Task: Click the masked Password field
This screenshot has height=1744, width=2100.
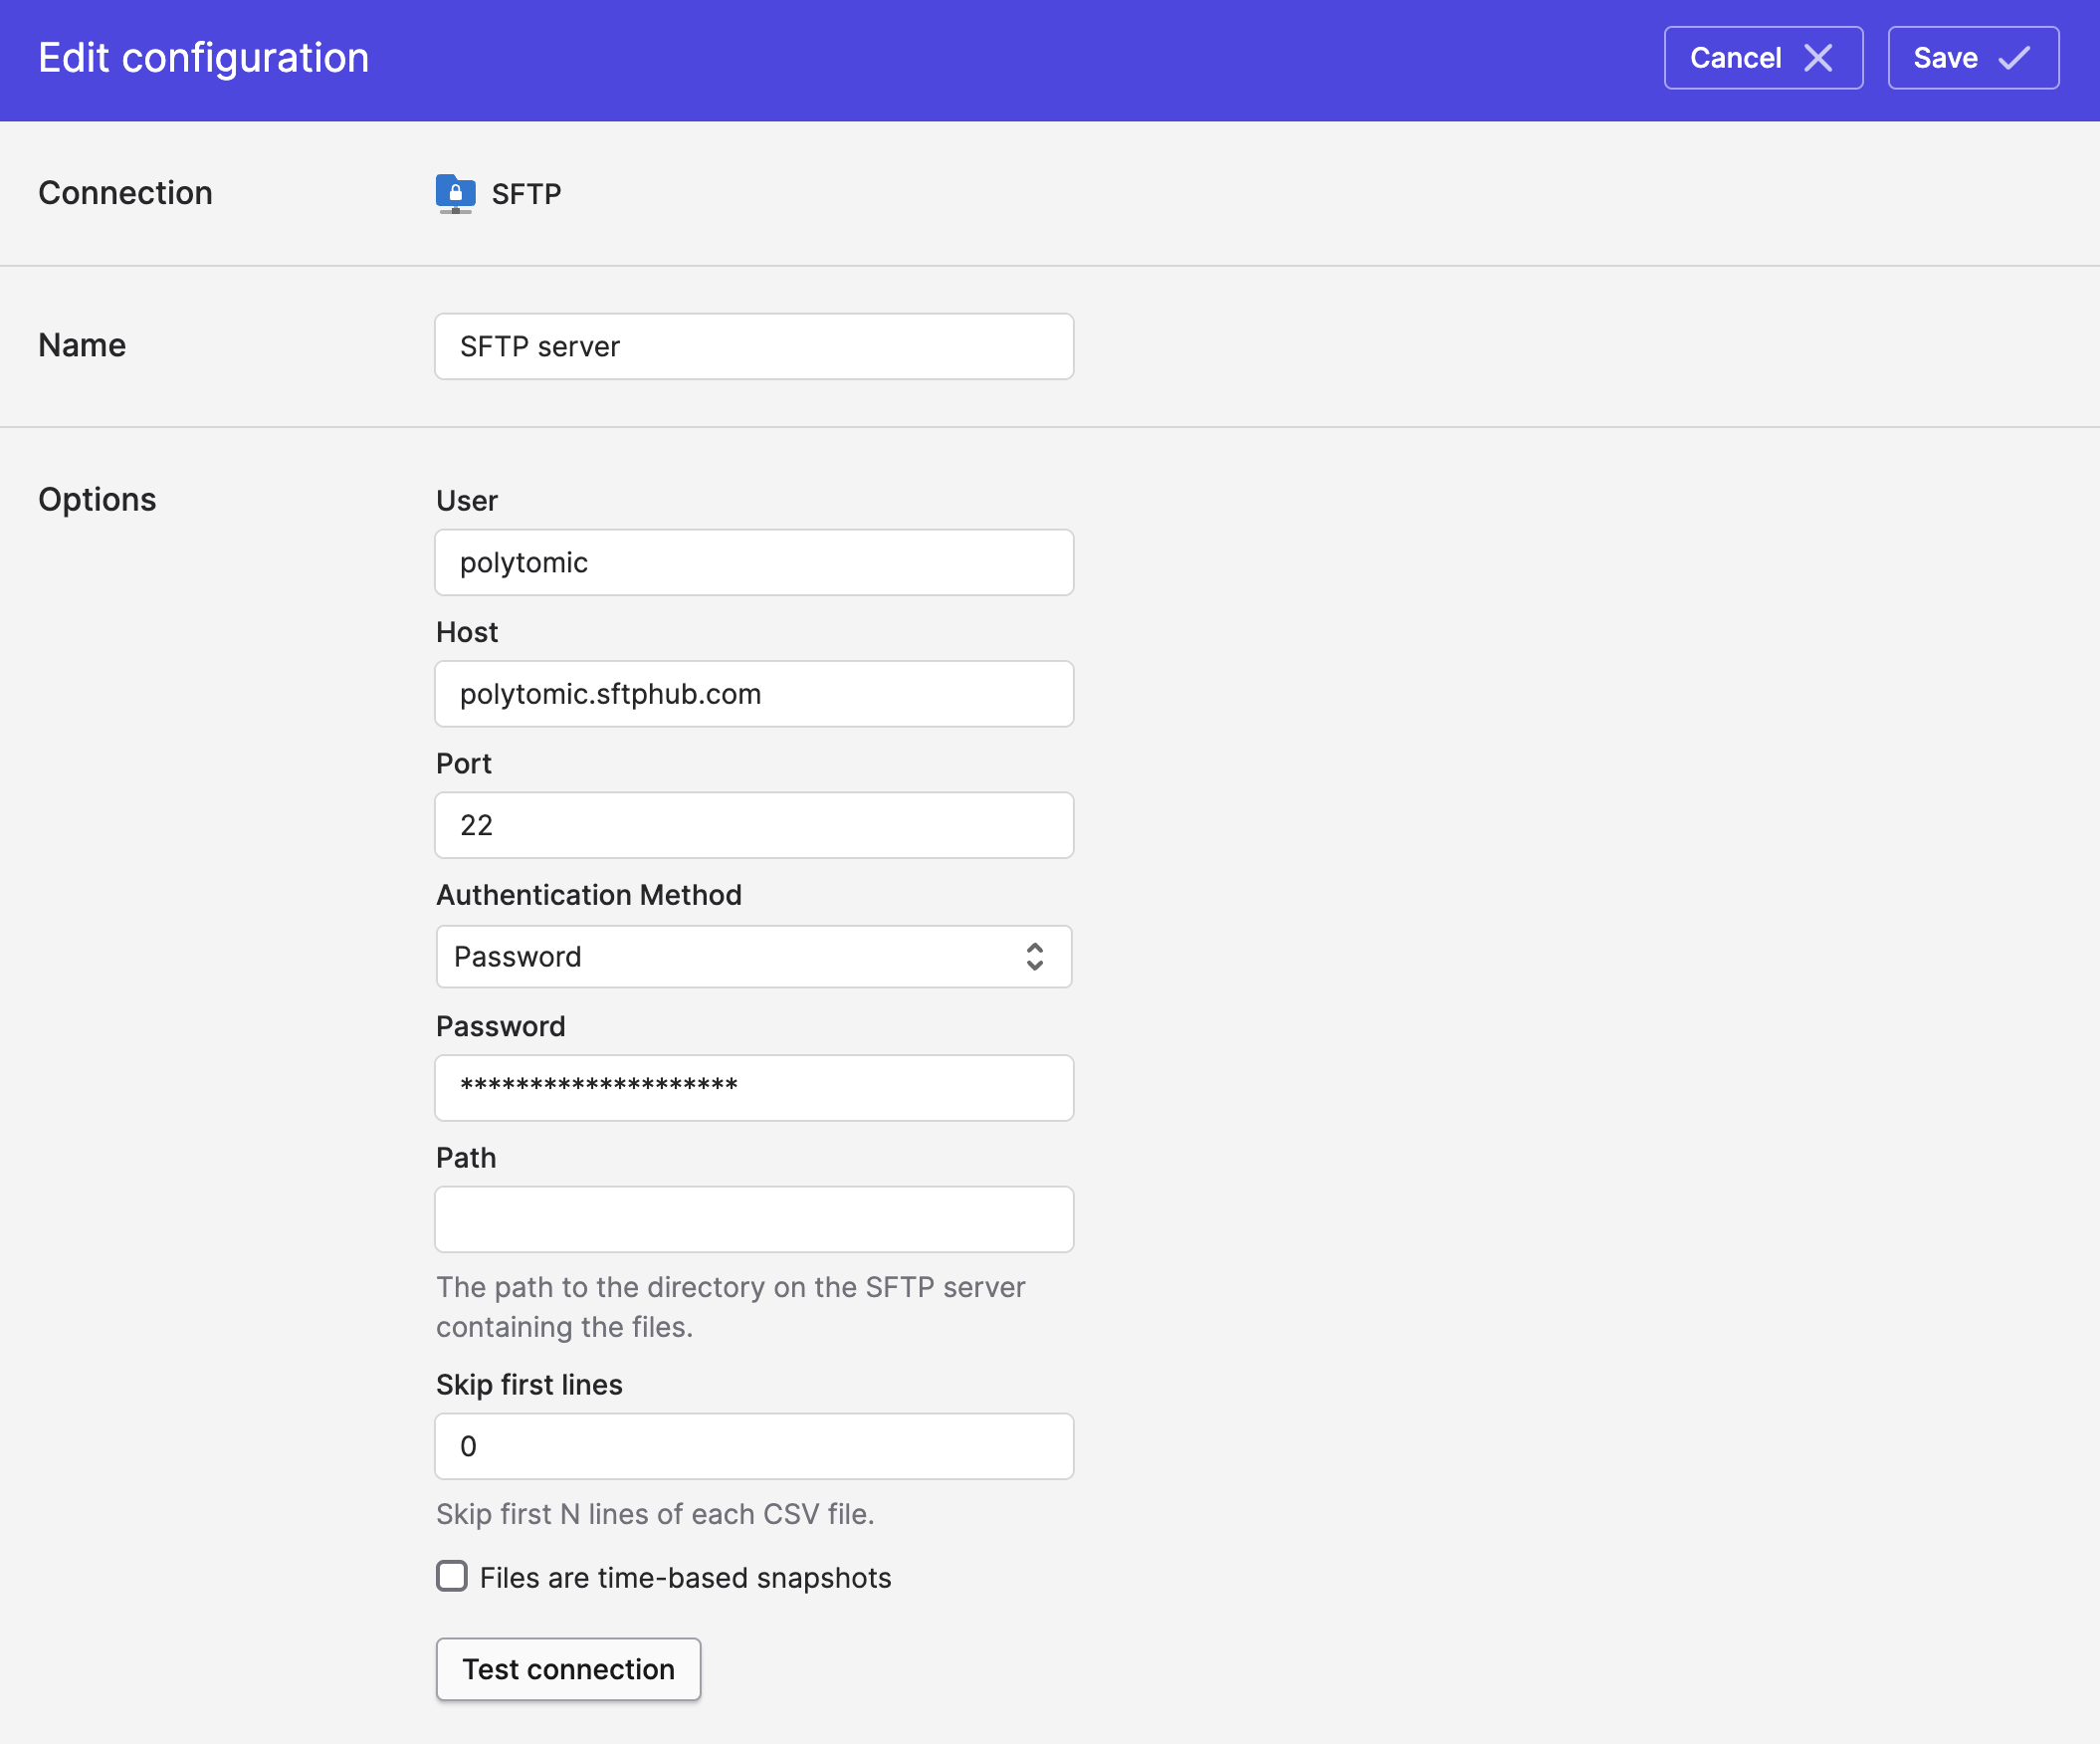Action: pyautogui.click(x=754, y=1088)
